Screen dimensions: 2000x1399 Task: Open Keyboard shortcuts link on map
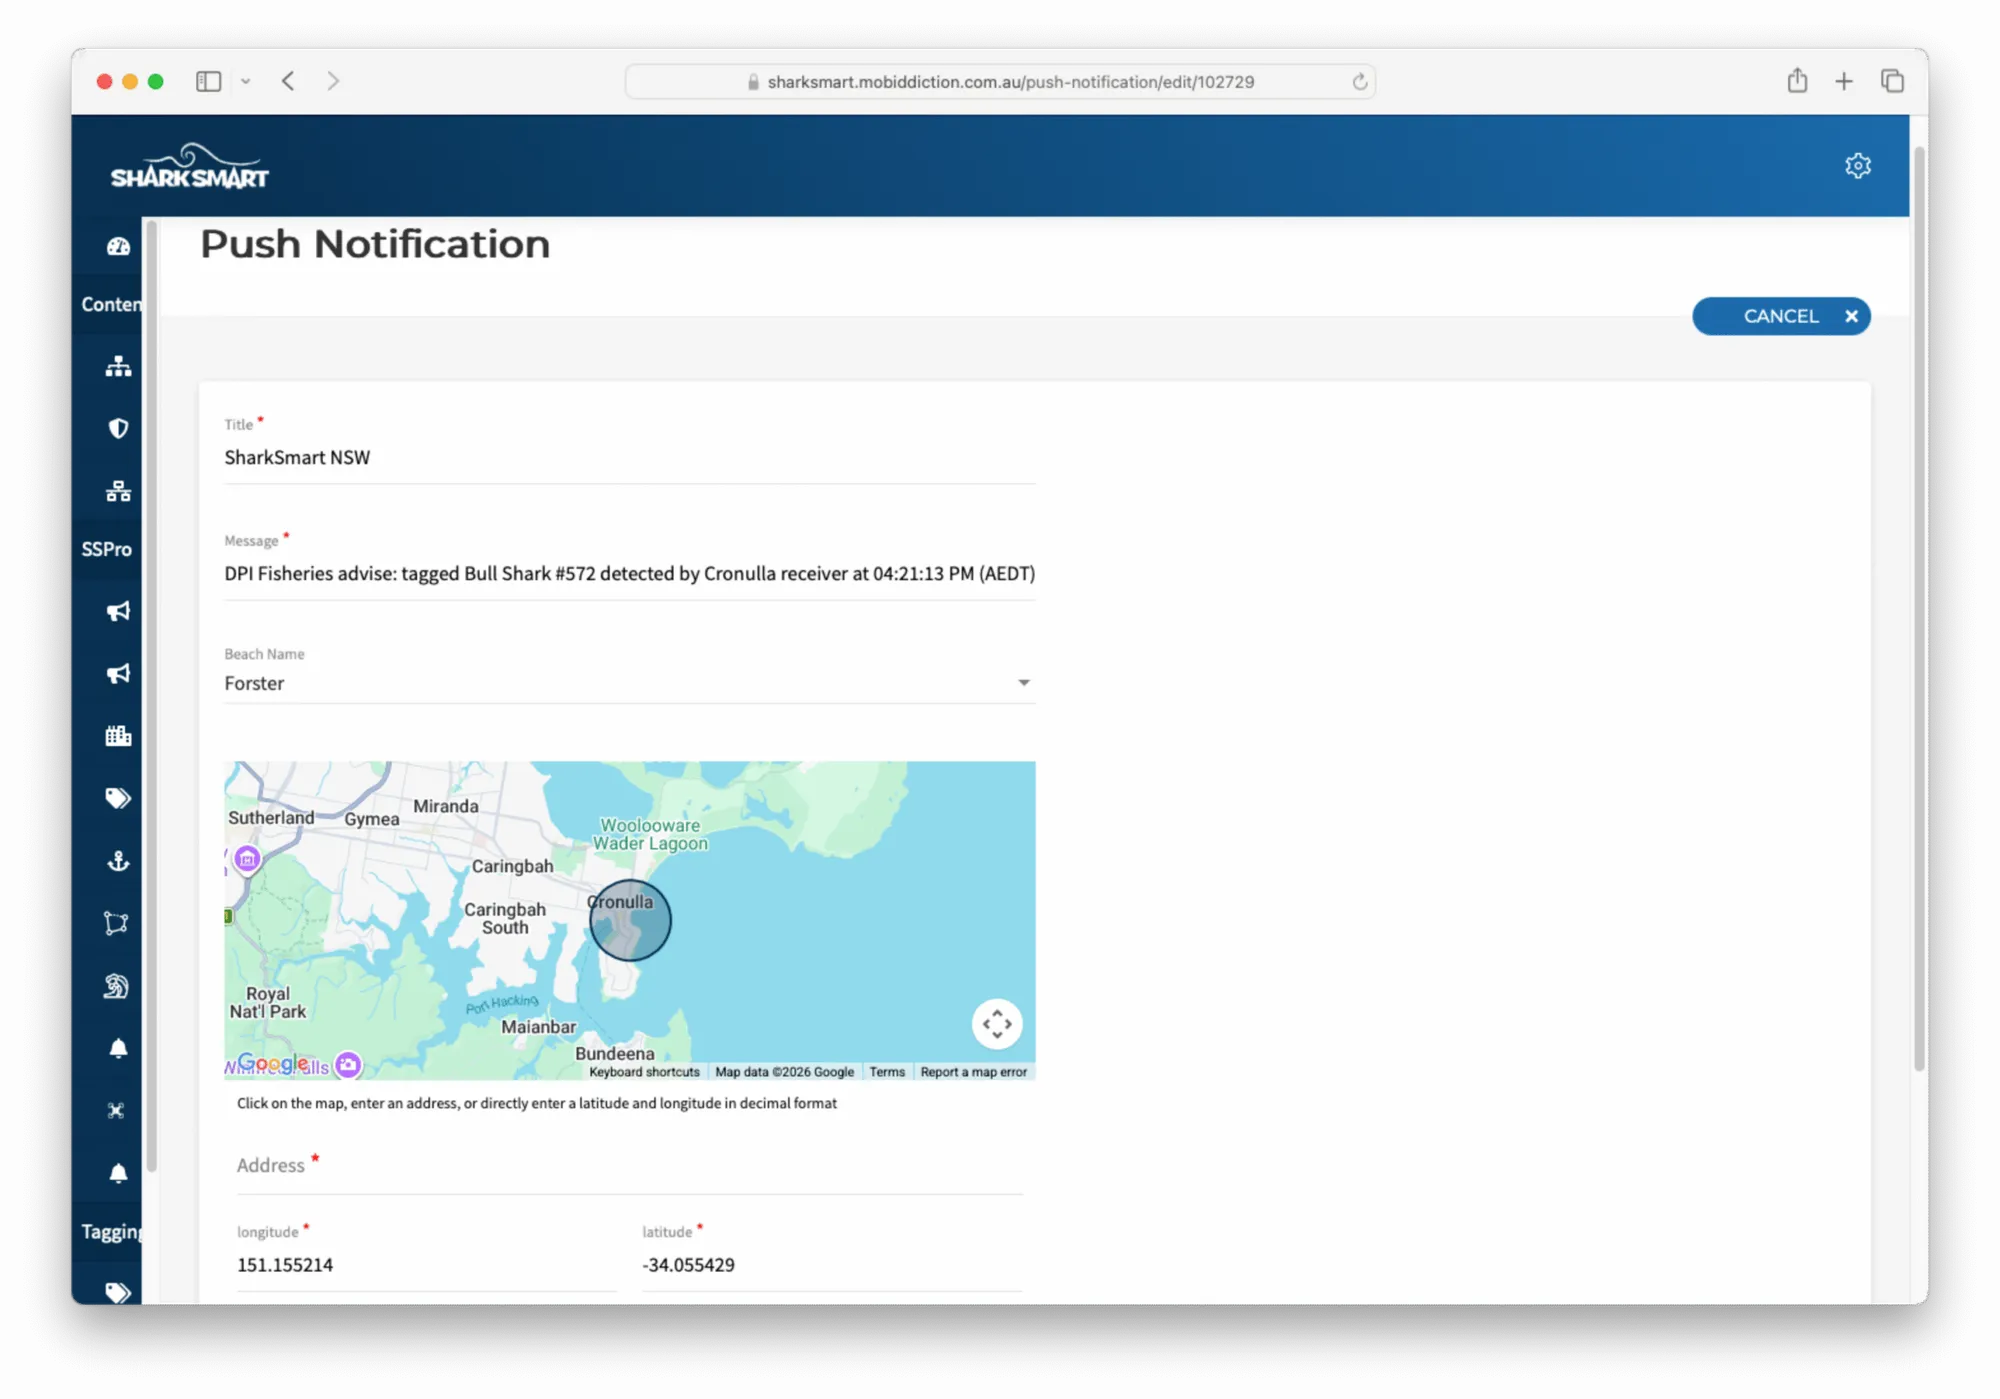coord(644,1072)
